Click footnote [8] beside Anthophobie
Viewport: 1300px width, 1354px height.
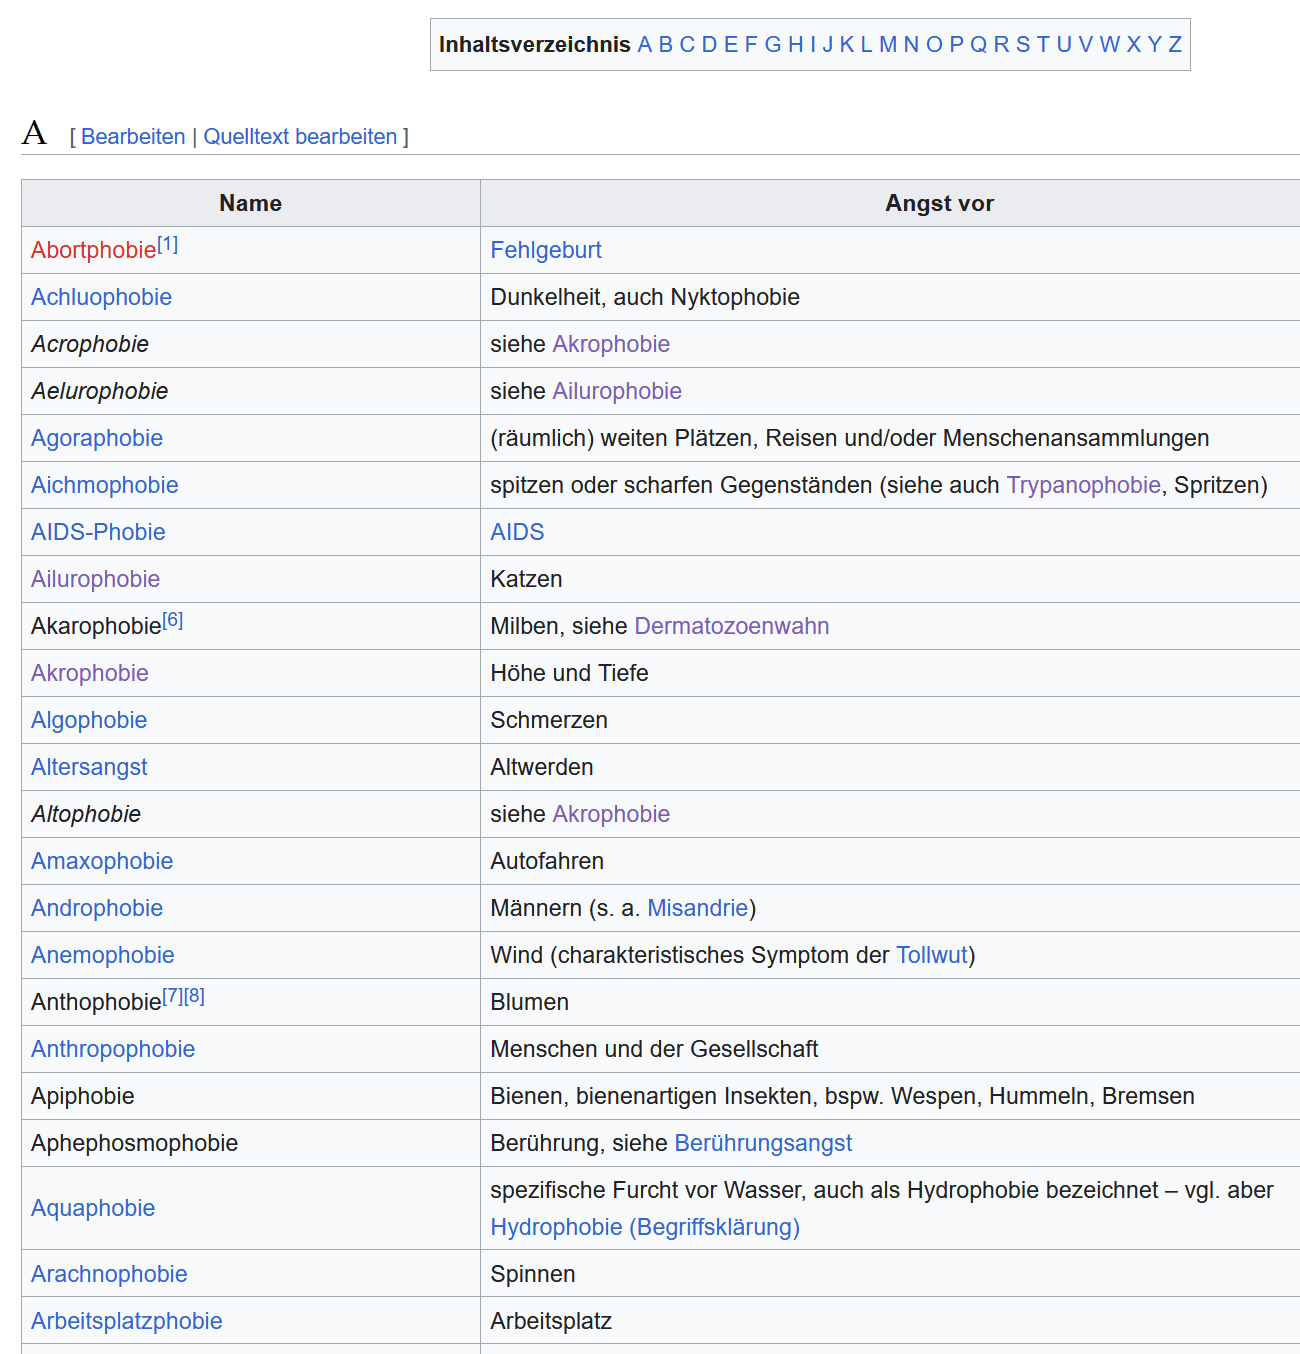click(195, 996)
